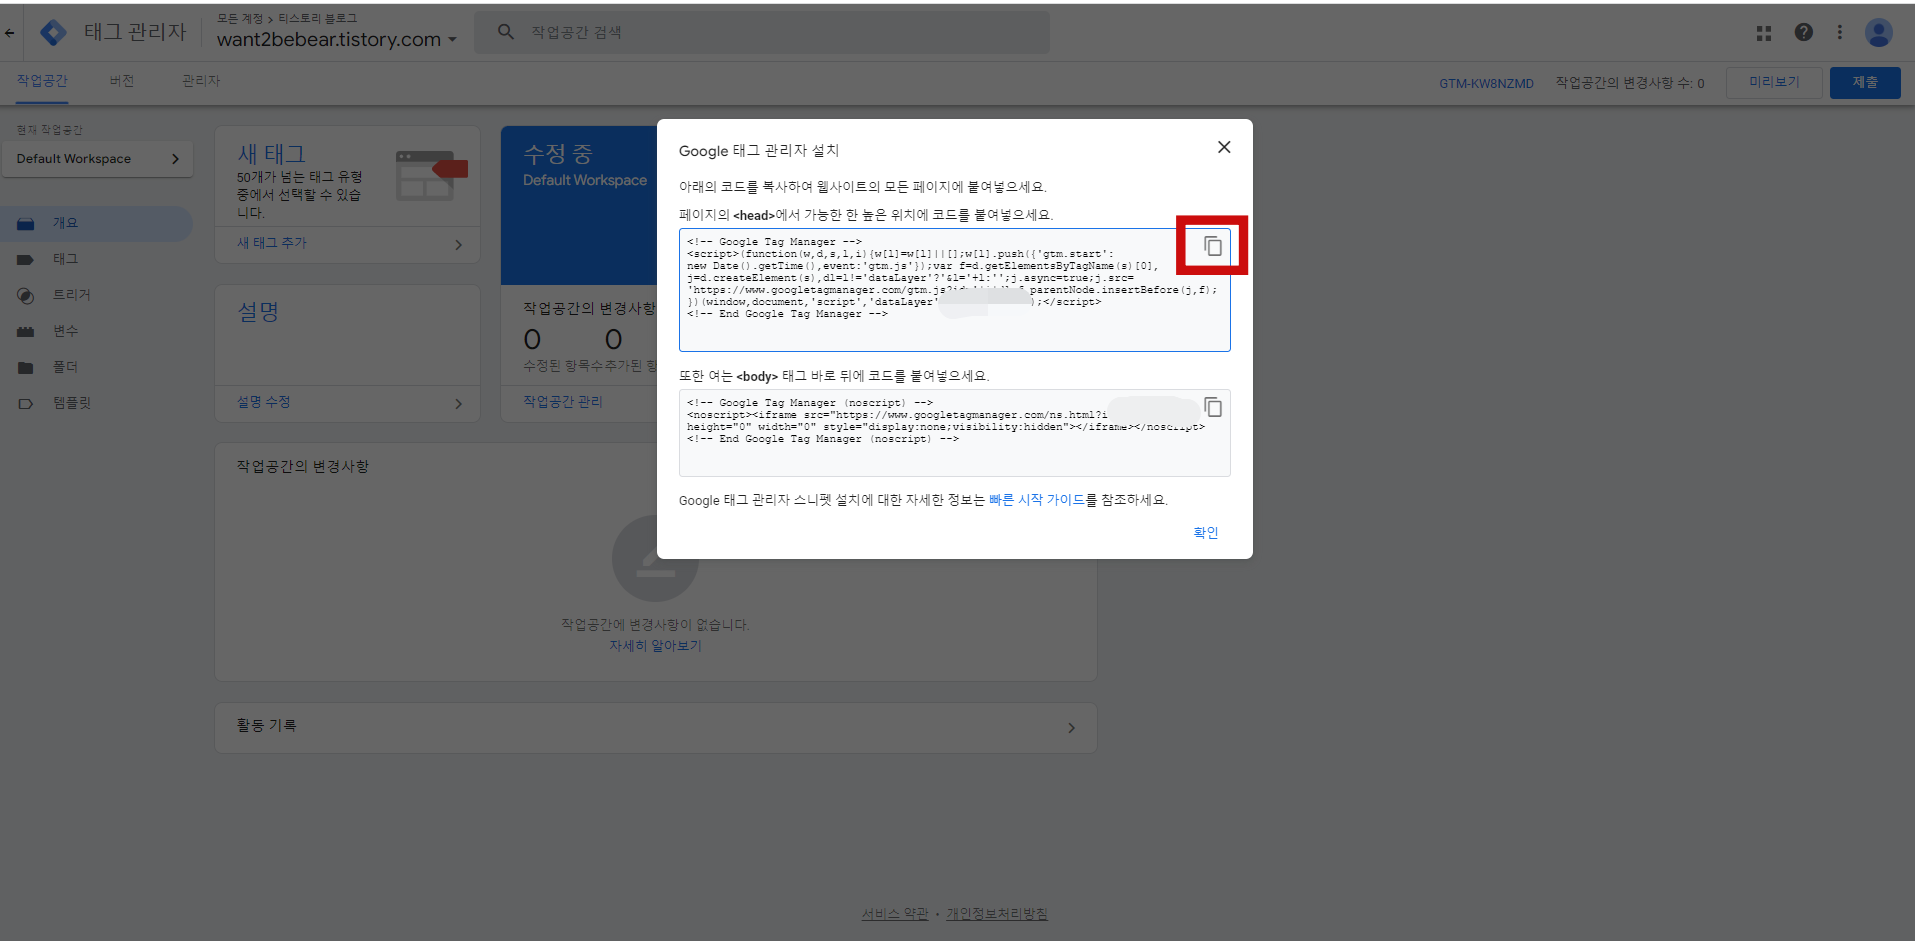
Task: Click the 폴더 folder icon
Action: click(26, 368)
